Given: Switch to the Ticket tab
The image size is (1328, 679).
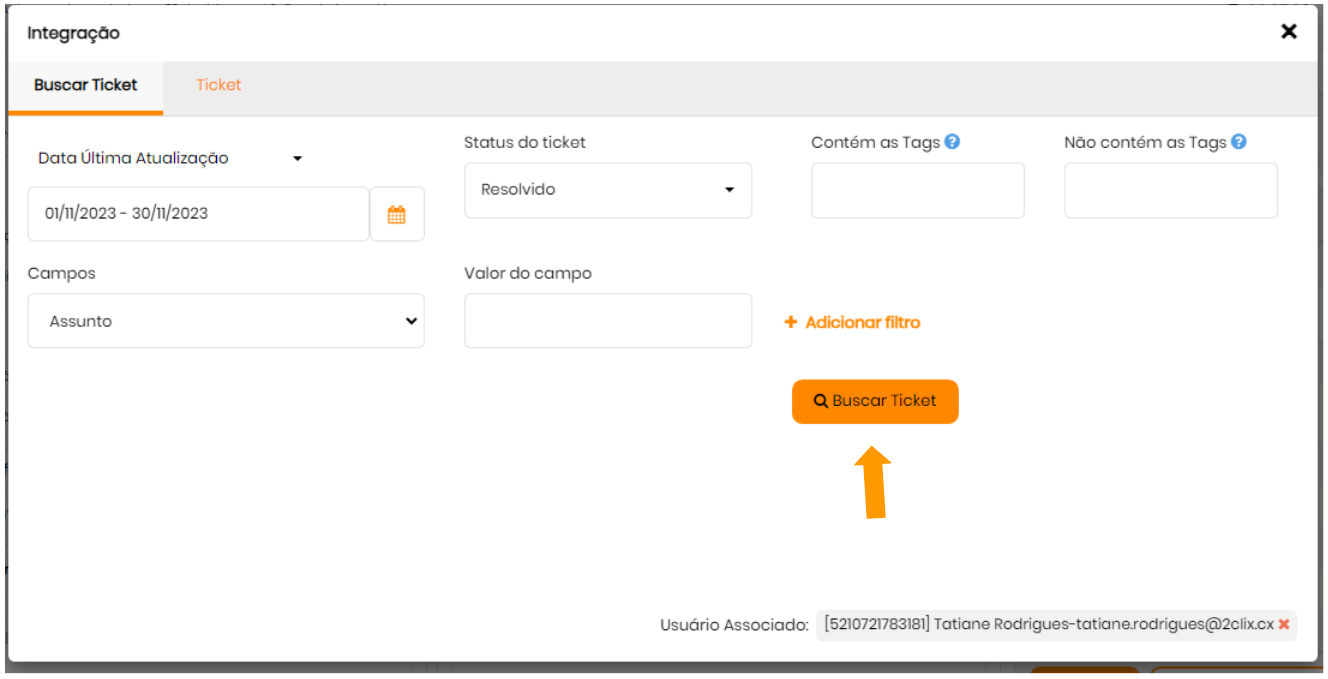Looking at the screenshot, I should pos(218,85).
